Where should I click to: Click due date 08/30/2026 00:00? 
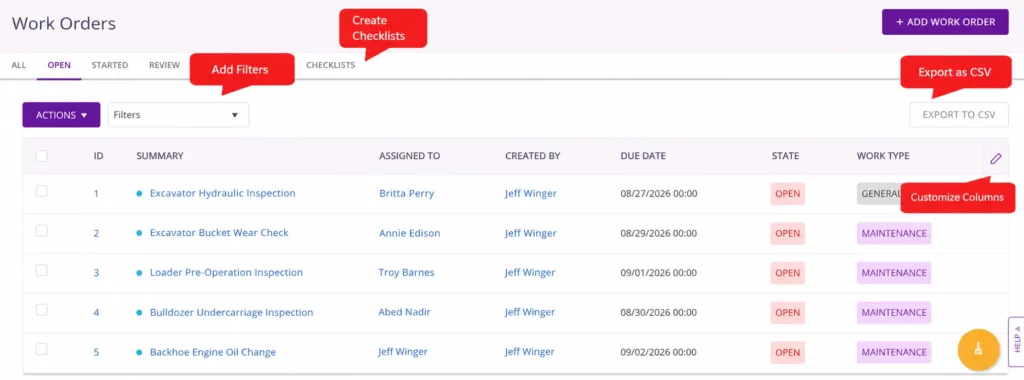pyautogui.click(x=659, y=313)
